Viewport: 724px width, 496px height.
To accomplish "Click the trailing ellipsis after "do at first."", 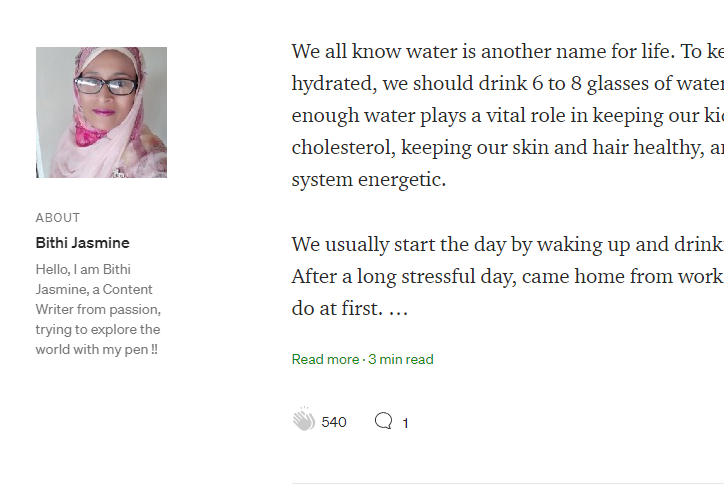I will tap(398, 309).
